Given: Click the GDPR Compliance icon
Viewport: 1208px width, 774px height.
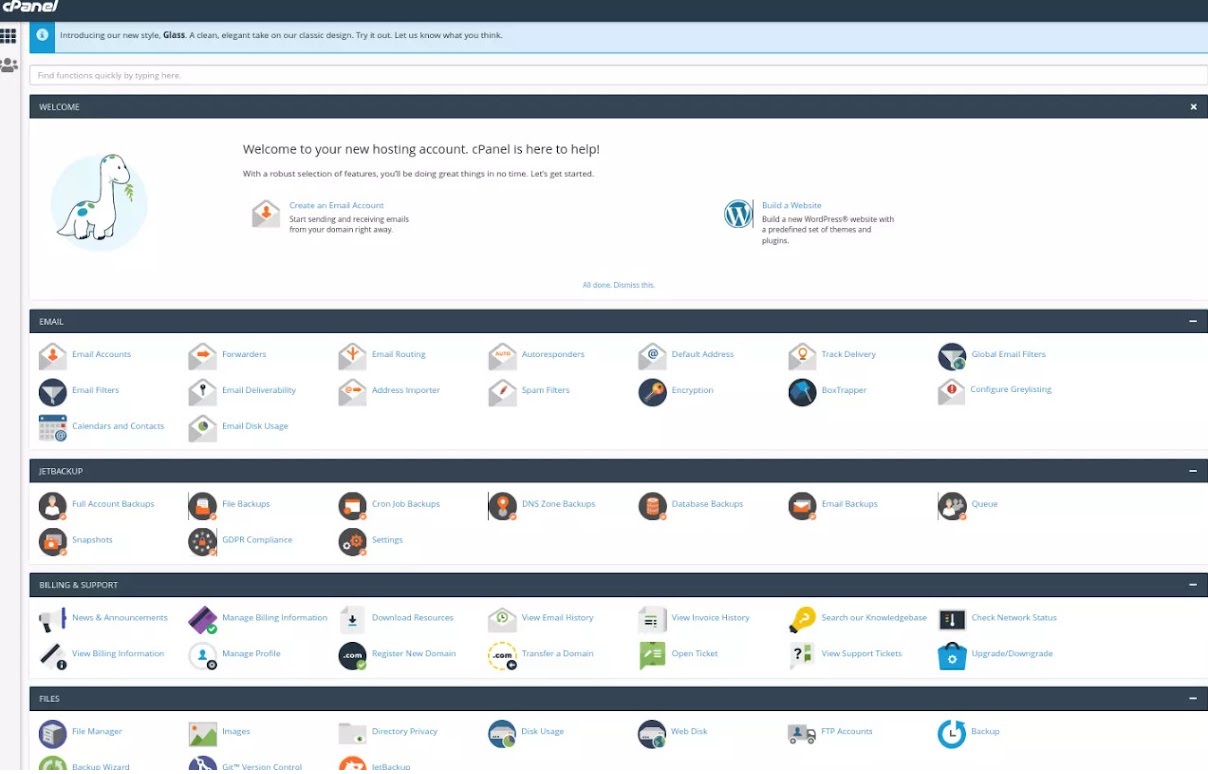Looking at the screenshot, I should (x=203, y=542).
